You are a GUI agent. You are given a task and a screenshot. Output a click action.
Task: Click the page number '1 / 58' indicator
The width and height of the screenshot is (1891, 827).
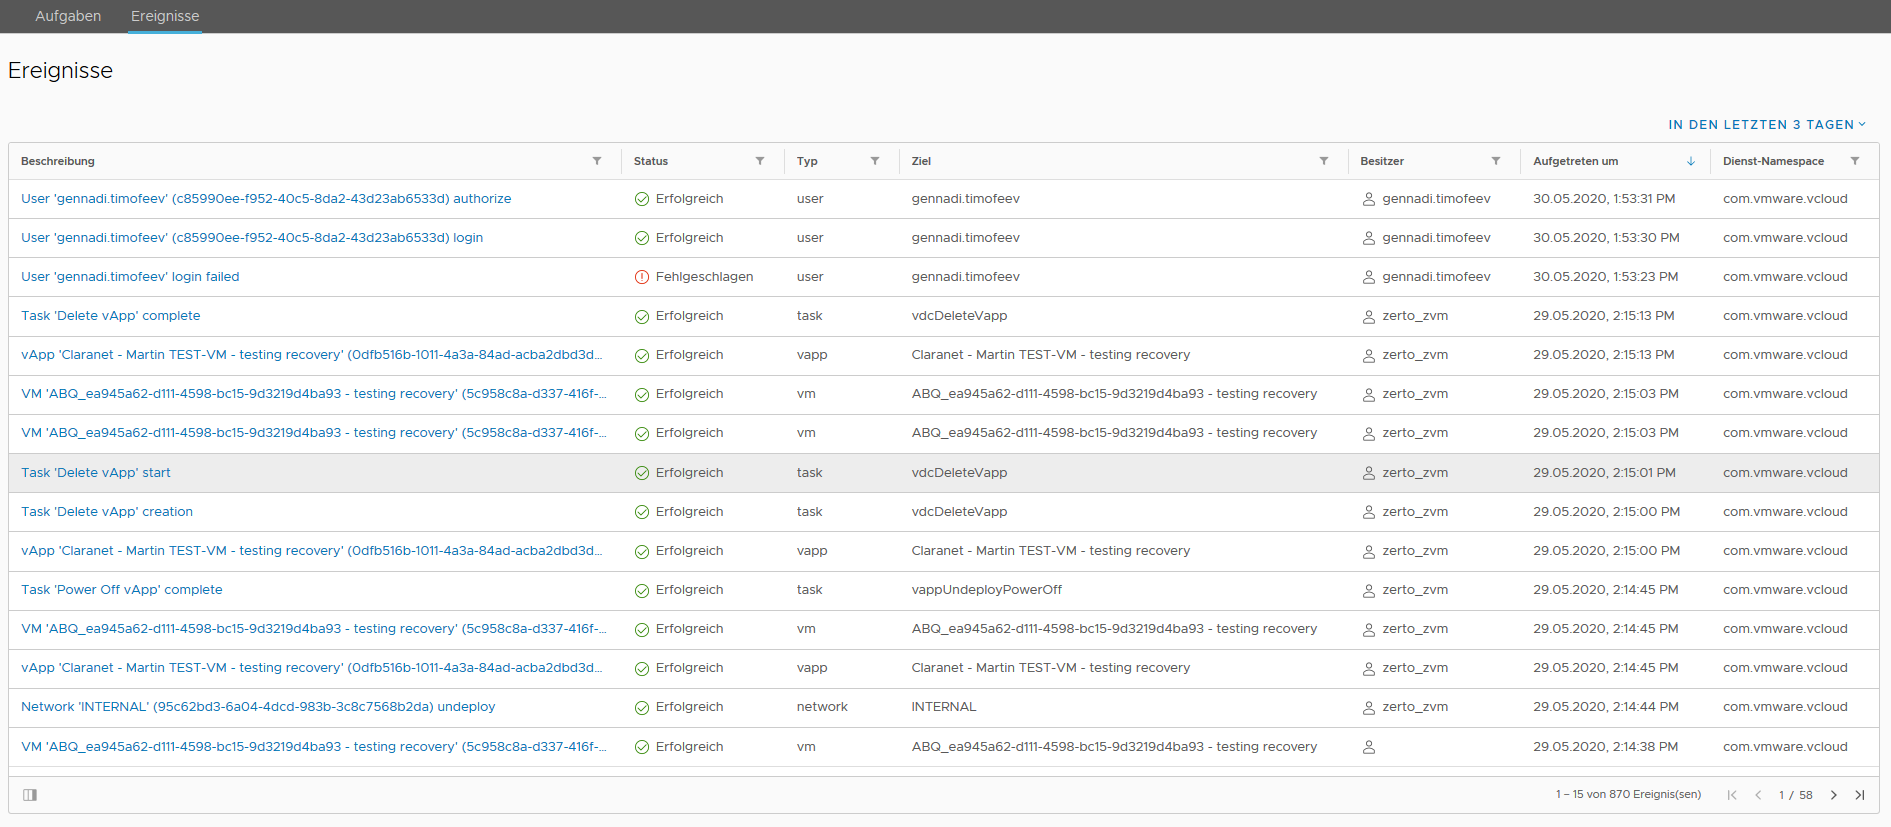[x=1796, y=796]
